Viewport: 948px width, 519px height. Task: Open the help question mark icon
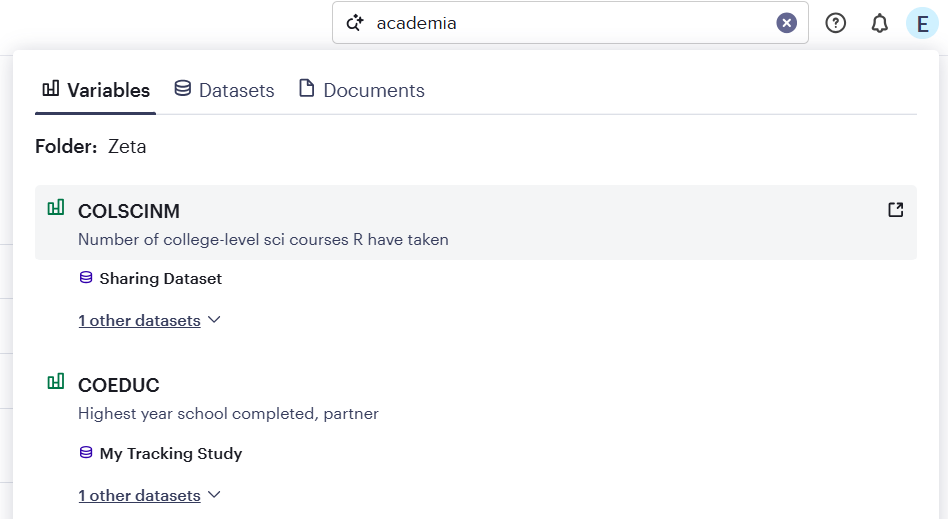click(x=836, y=23)
